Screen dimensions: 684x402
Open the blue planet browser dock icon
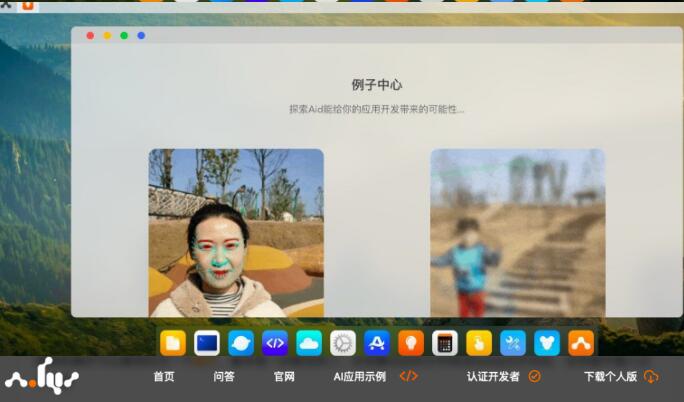click(241, 343)
